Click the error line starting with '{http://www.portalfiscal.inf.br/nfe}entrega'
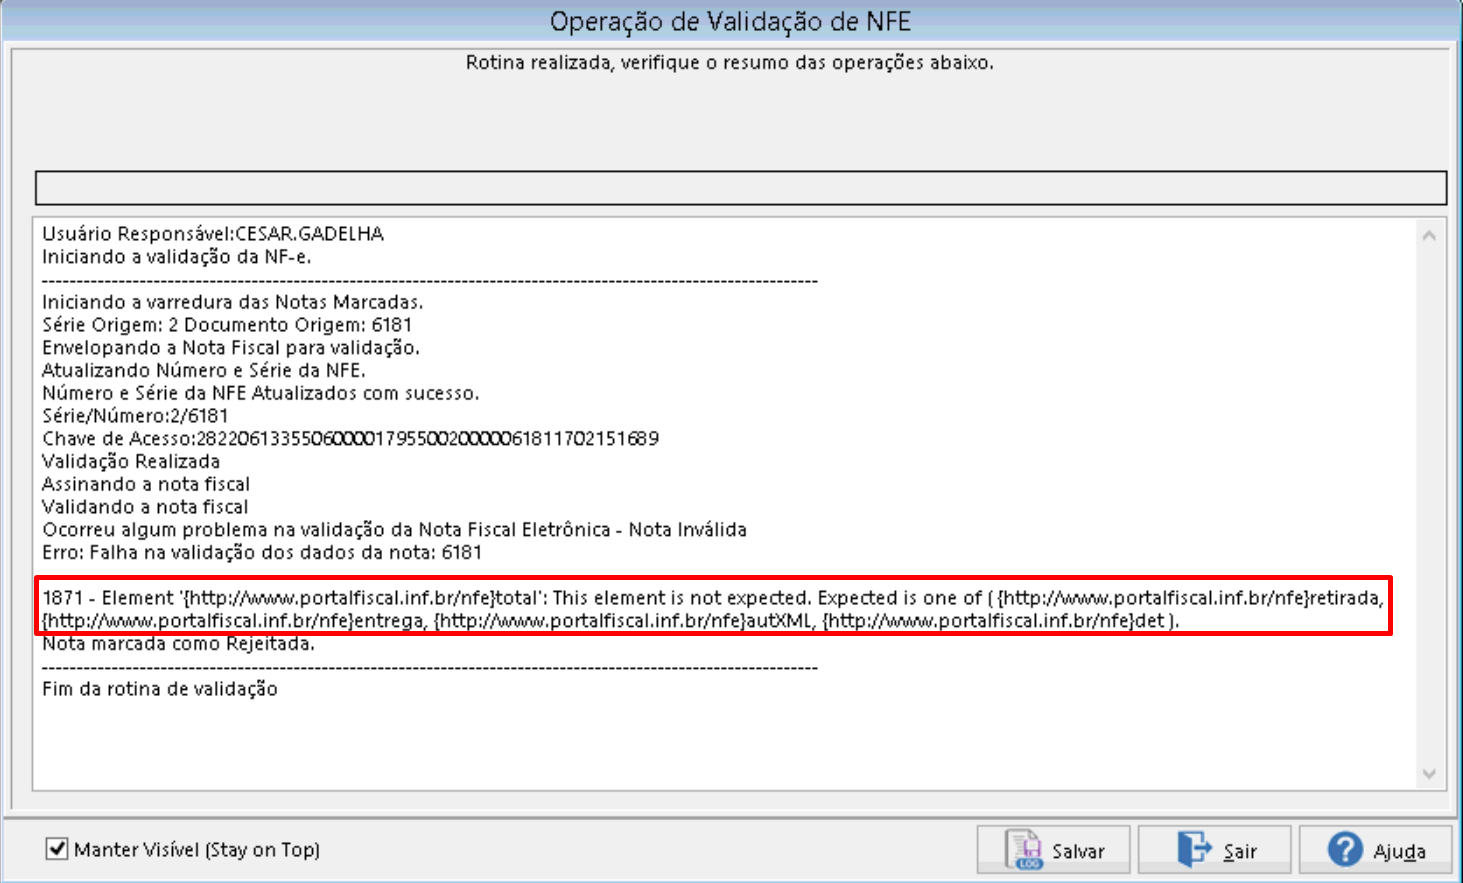The width and height of the screenshot is (1463, 883). [611, 621]
